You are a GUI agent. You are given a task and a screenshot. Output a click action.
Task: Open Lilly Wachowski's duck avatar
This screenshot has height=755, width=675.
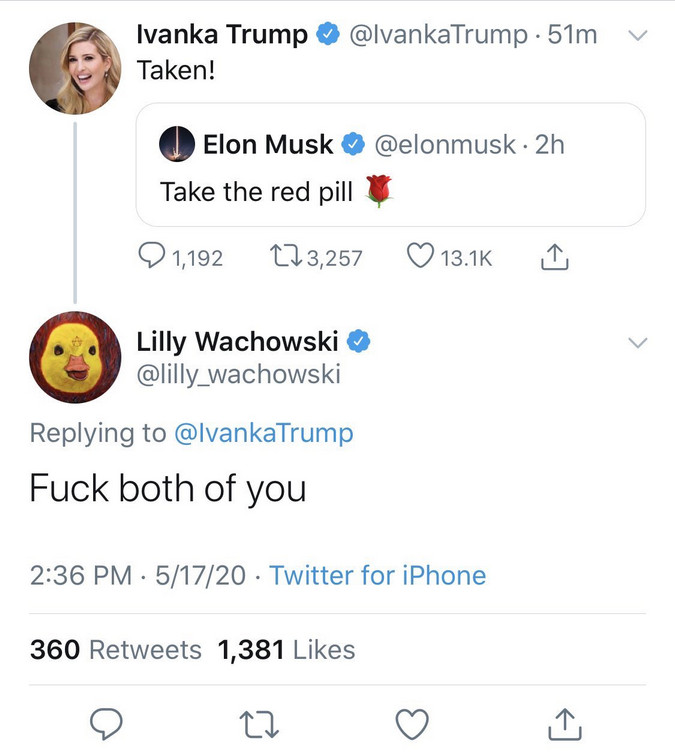point(75,357)
